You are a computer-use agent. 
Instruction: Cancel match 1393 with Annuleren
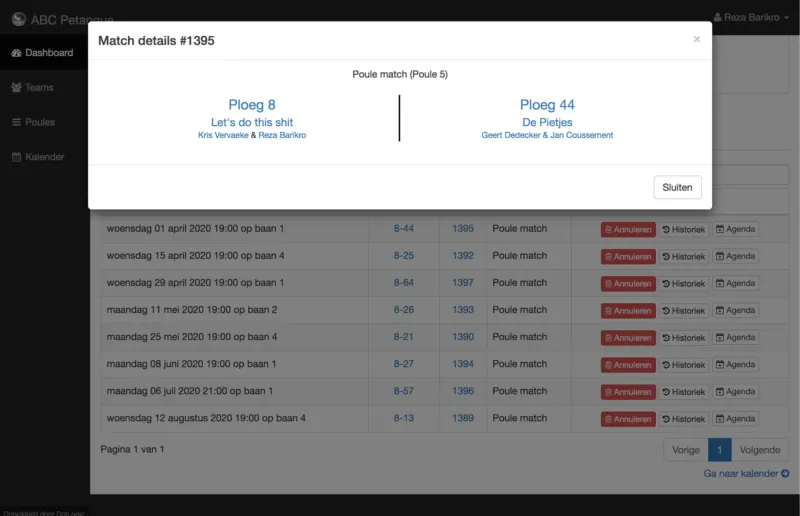[x=628, y=310]
